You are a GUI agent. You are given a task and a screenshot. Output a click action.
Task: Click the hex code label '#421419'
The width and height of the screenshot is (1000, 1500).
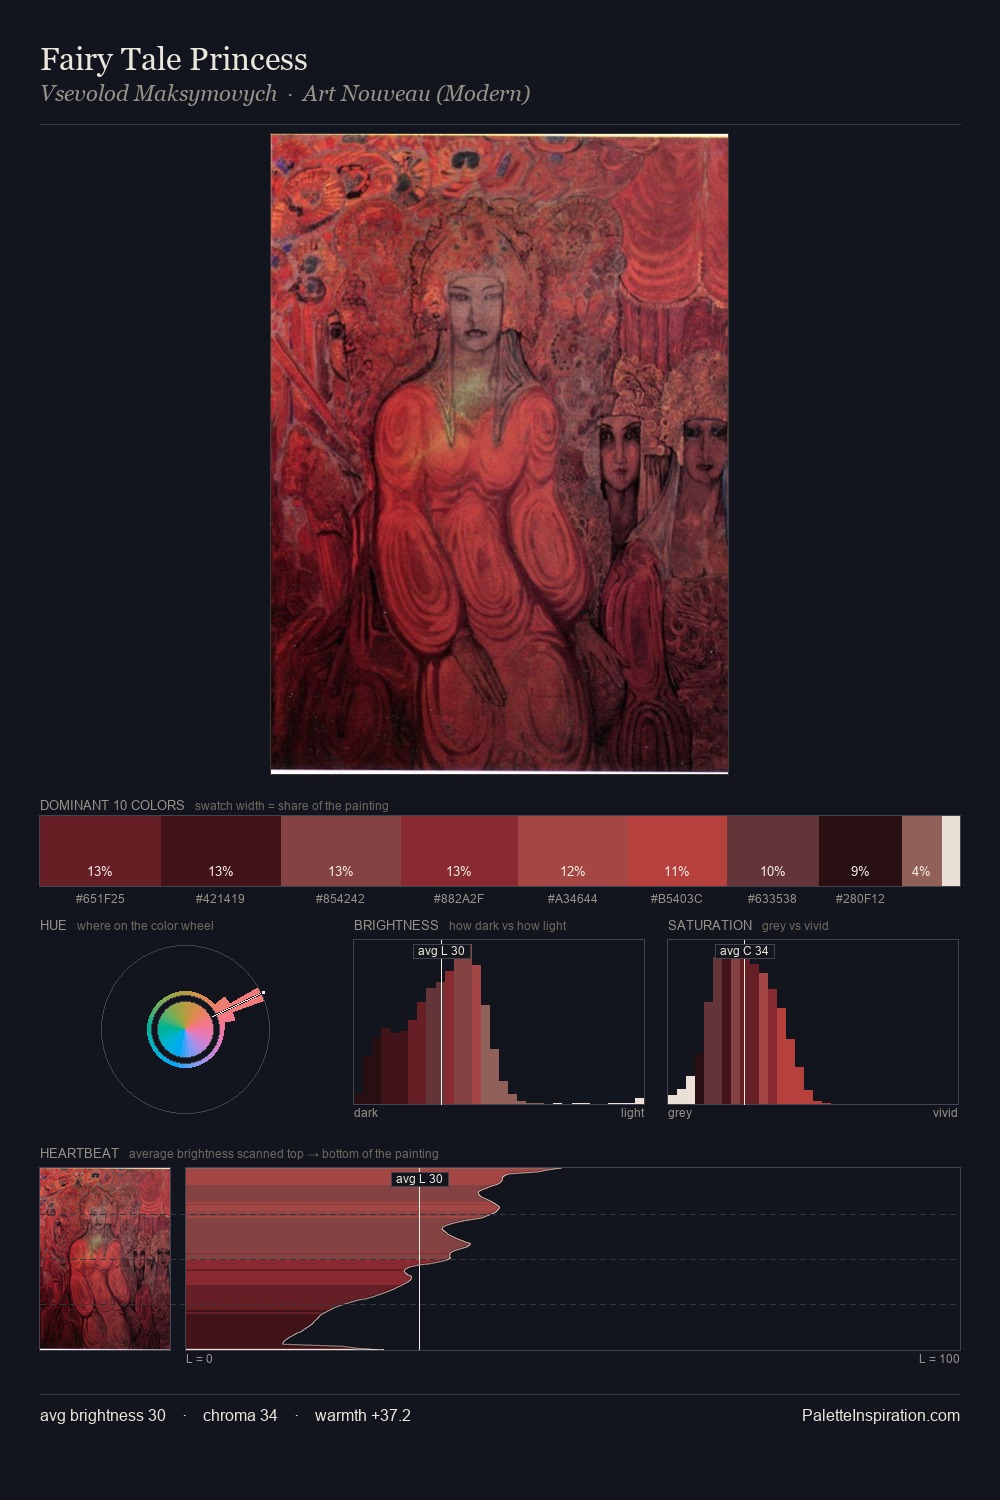[x=221, y=898]
